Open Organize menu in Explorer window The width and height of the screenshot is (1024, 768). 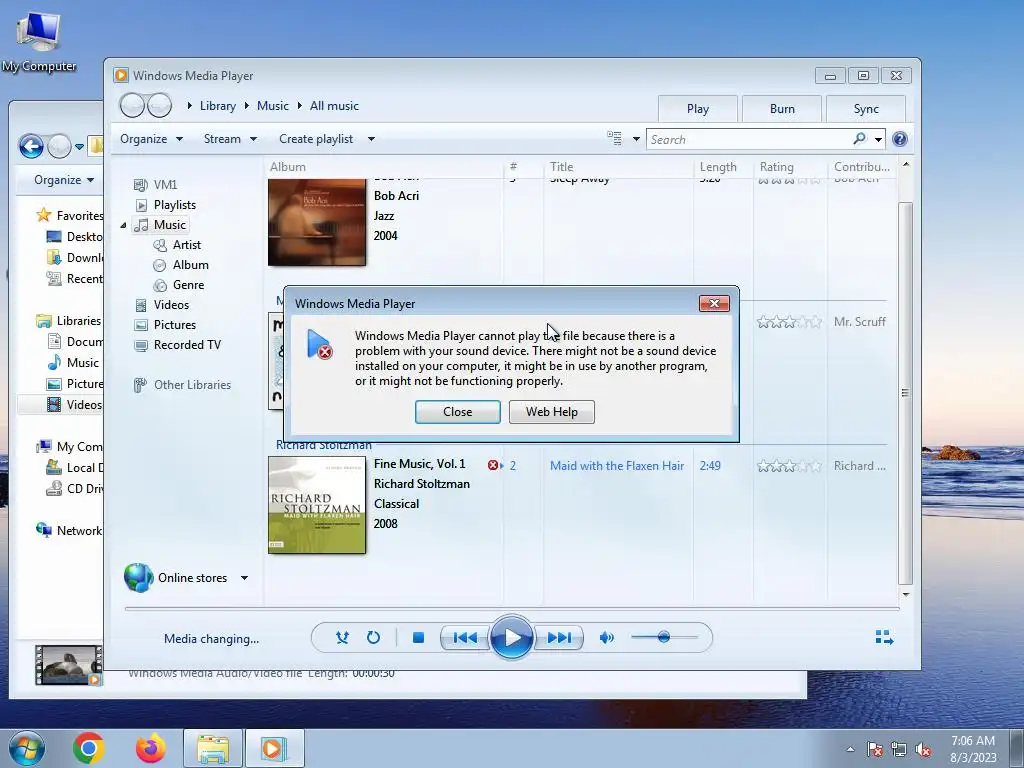[x=63, y=180]
